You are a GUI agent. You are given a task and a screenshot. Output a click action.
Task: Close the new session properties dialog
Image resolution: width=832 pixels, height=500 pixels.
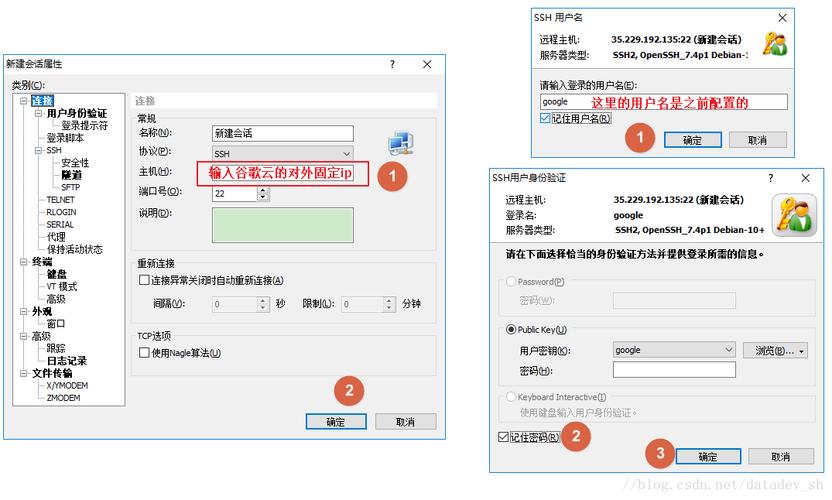click(x=427, y=64)
